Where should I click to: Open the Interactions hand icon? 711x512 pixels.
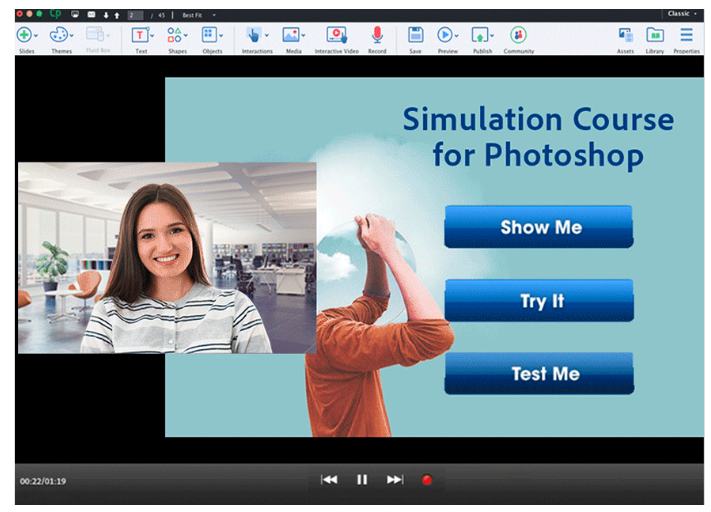(x=253, y=35)
